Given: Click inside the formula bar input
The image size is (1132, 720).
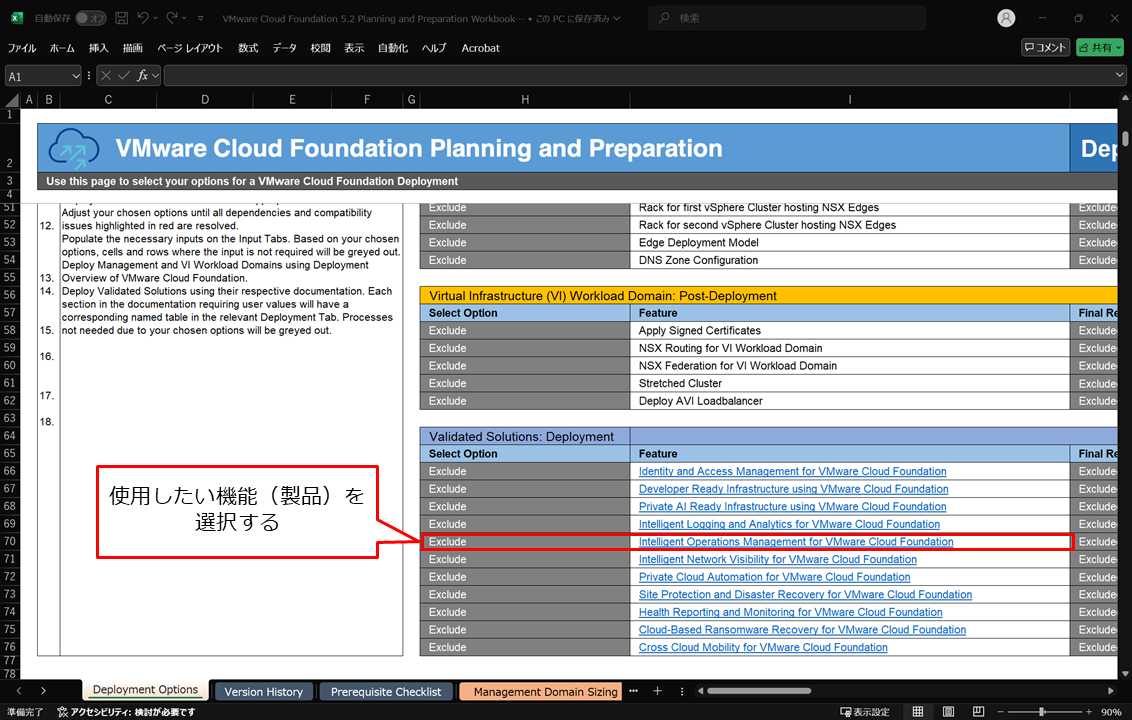Looking at the screenshot, I should (x=639, y=76).
